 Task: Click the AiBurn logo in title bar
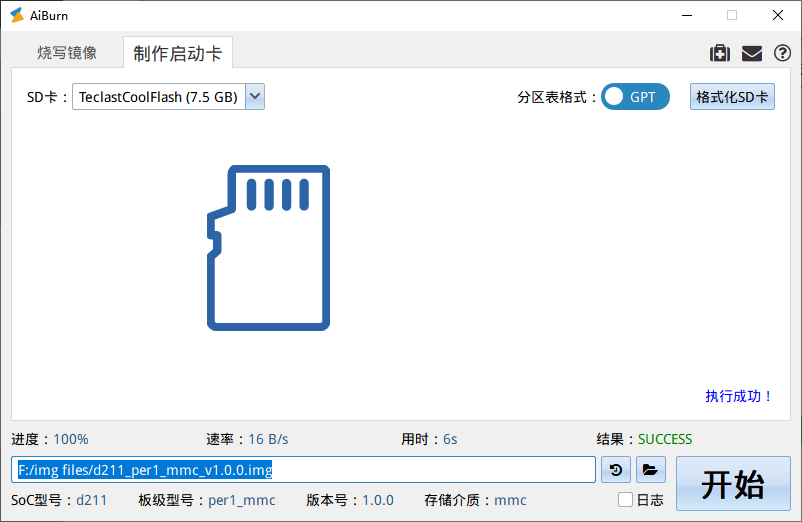[16, 15]
